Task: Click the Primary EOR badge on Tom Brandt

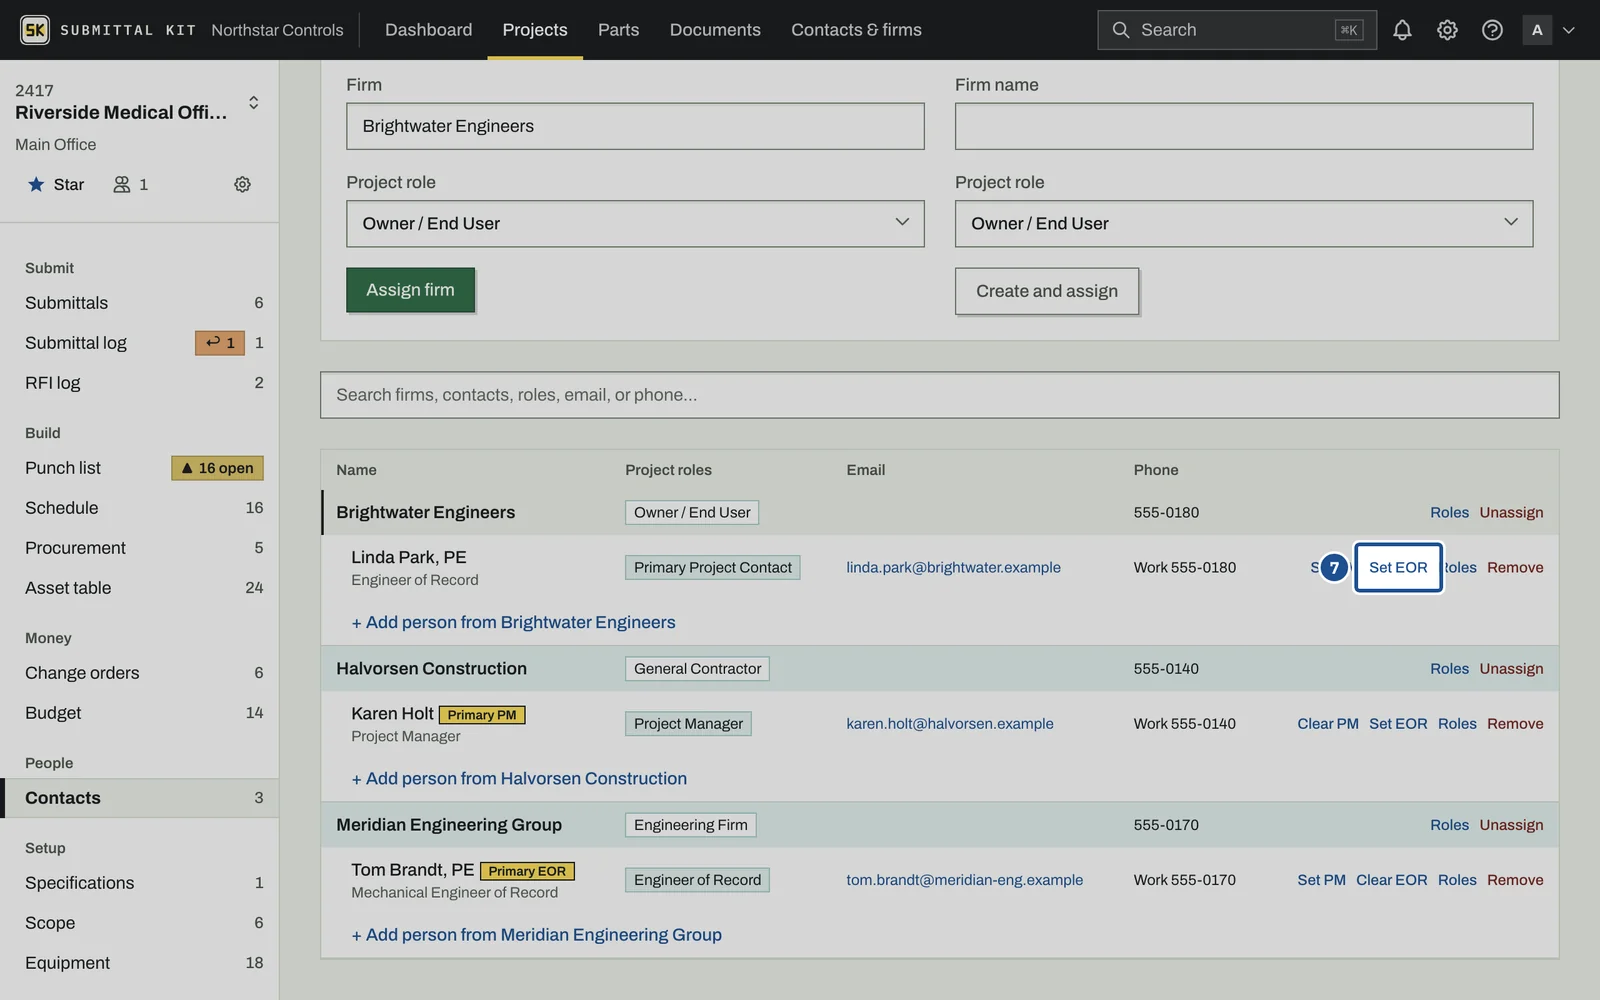Action: click(527, 871)
